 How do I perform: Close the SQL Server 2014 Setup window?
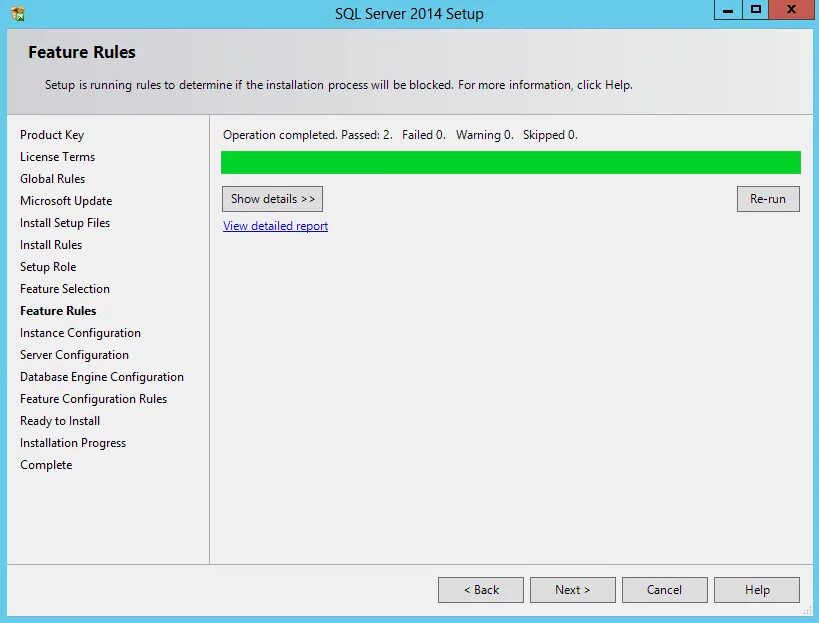coord(791,10)
